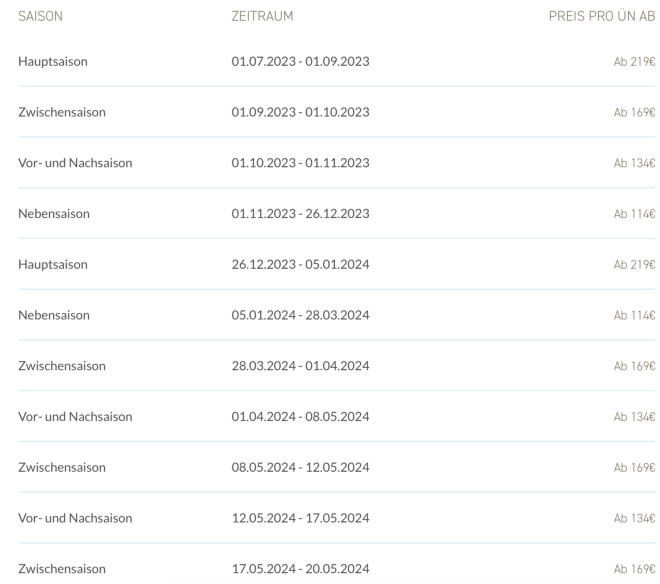Click date range 08.05.2024 - 12.05.2024

click(x=301, y=467)
